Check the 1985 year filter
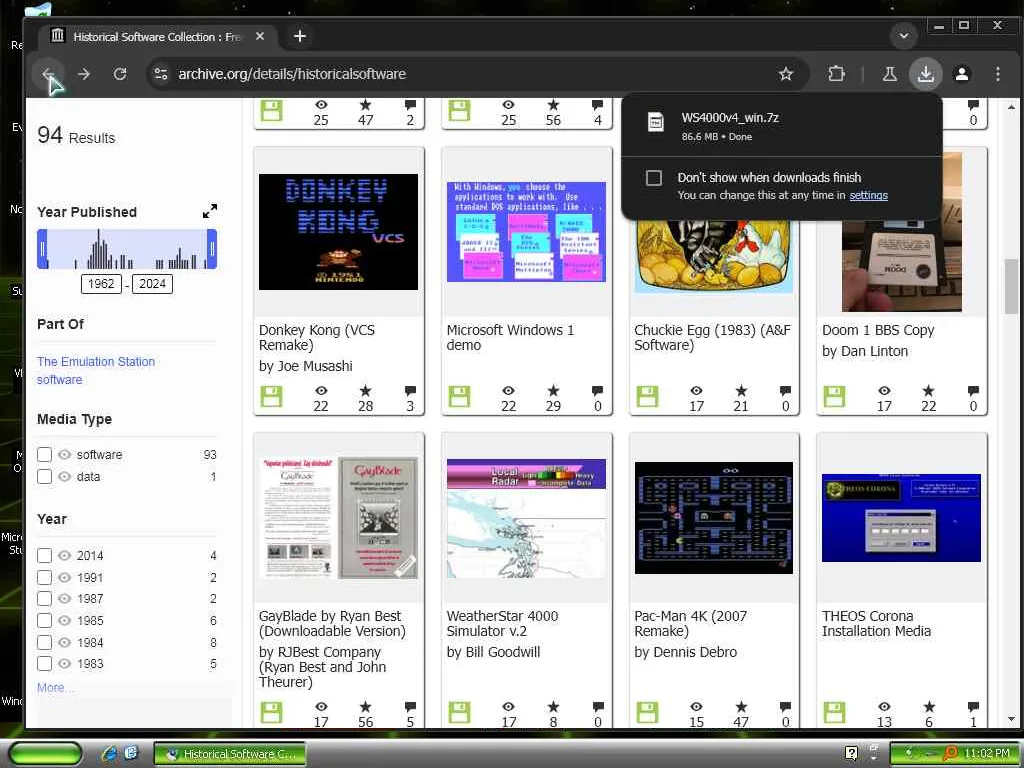1024x768 pixels. pyautogui.click(x=44, y=620)
